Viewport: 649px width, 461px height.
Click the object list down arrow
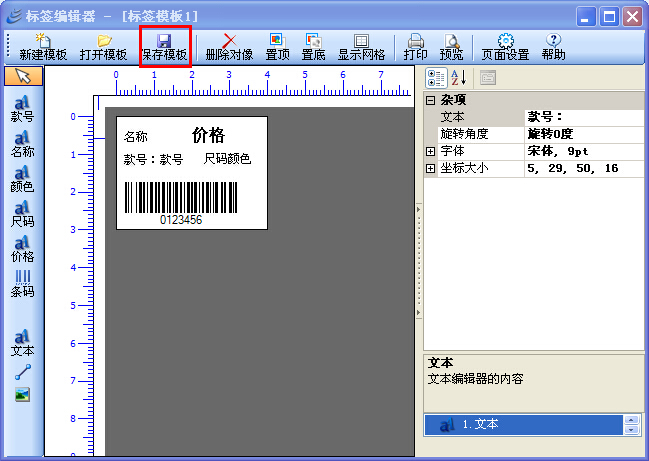(632, 430)
